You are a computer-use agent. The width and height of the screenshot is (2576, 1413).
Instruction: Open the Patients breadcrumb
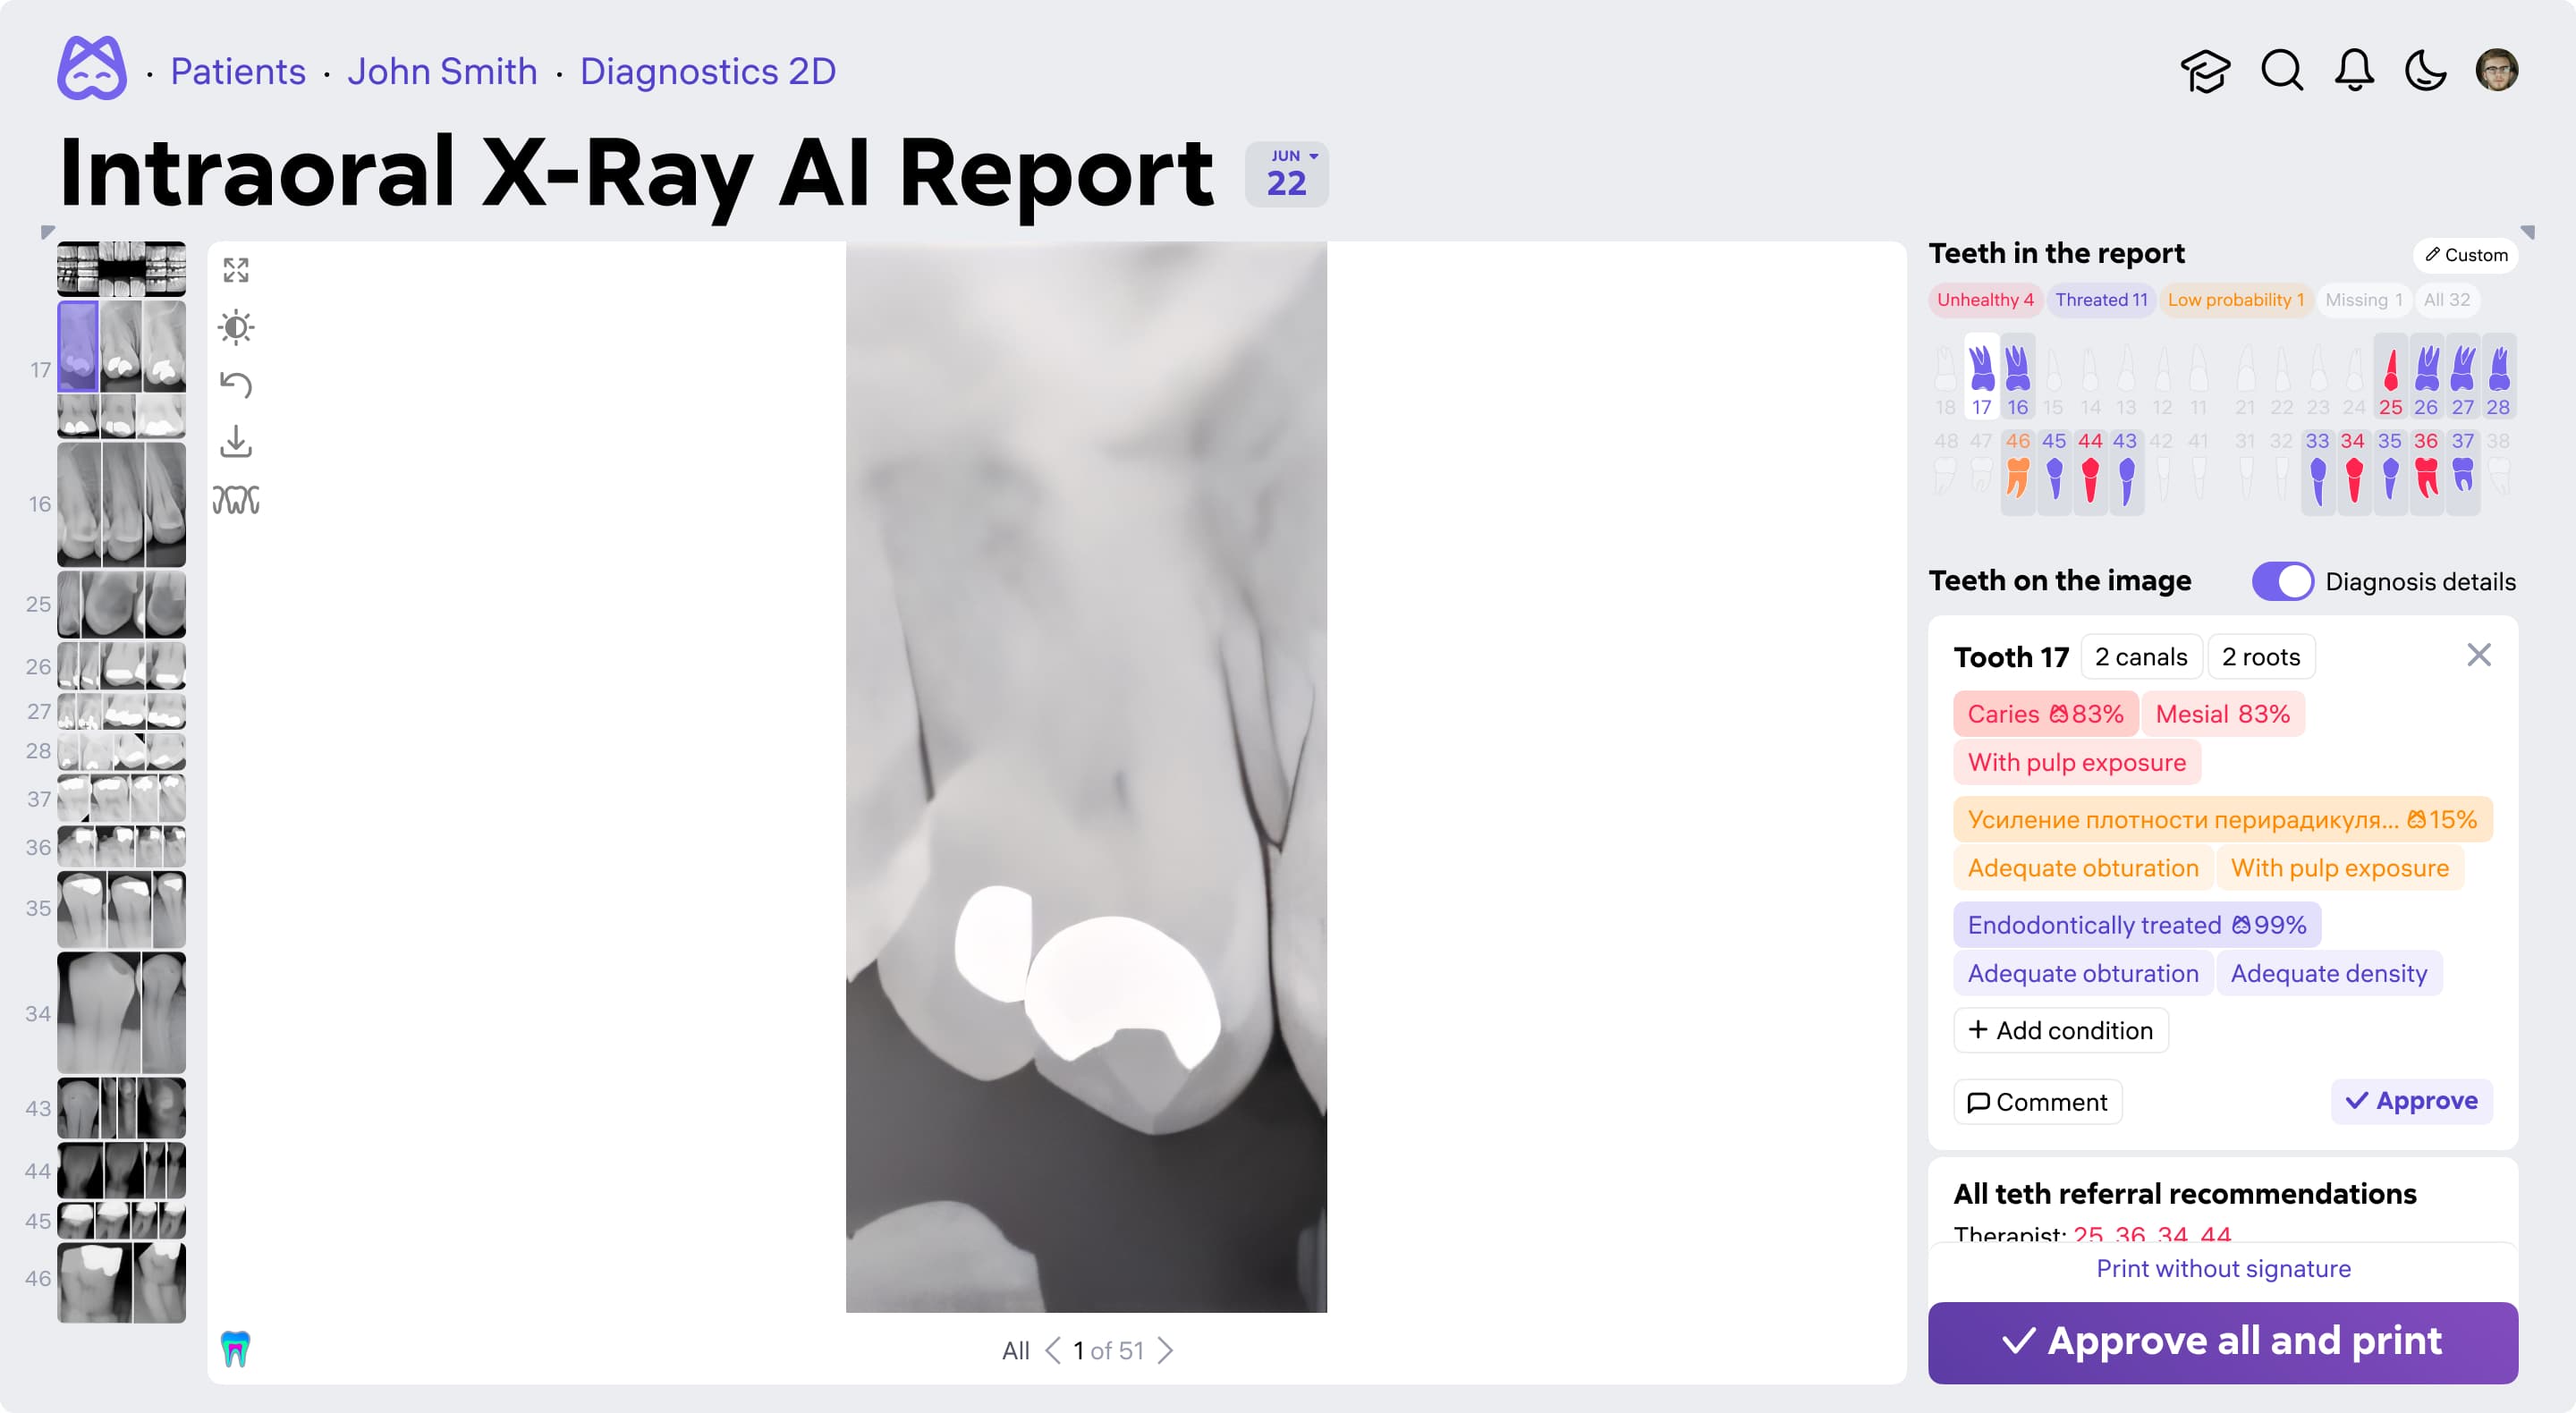(x=238, y=72)
